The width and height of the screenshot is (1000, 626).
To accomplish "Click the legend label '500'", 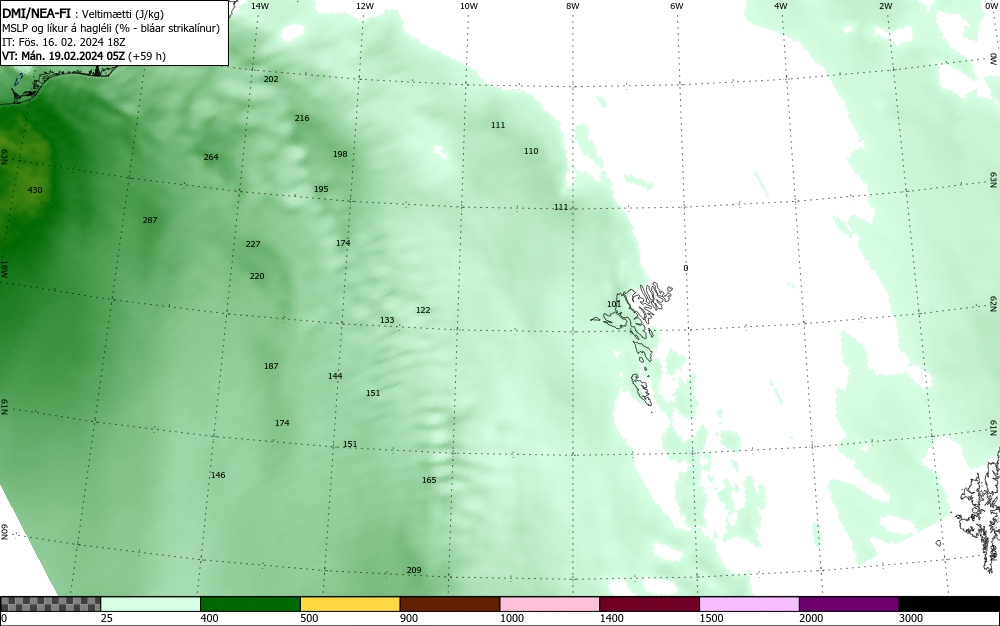I will tap(309, 618).
